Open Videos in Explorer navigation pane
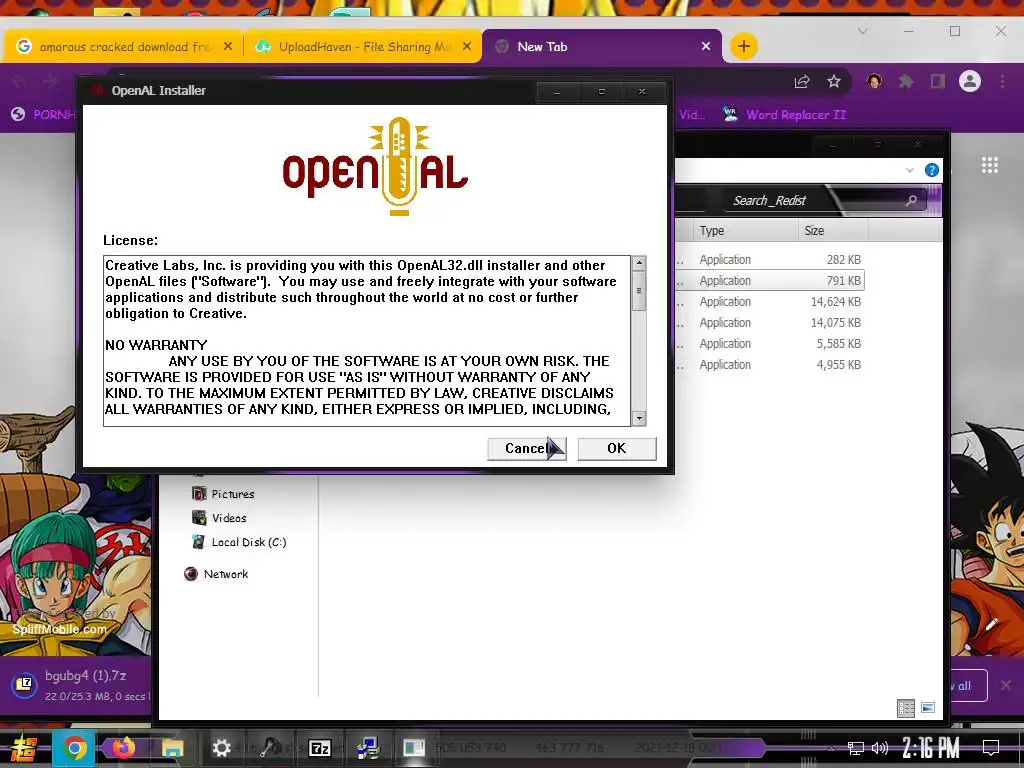The width and height of the screenshot is (1024, 768). click(219, 518)
